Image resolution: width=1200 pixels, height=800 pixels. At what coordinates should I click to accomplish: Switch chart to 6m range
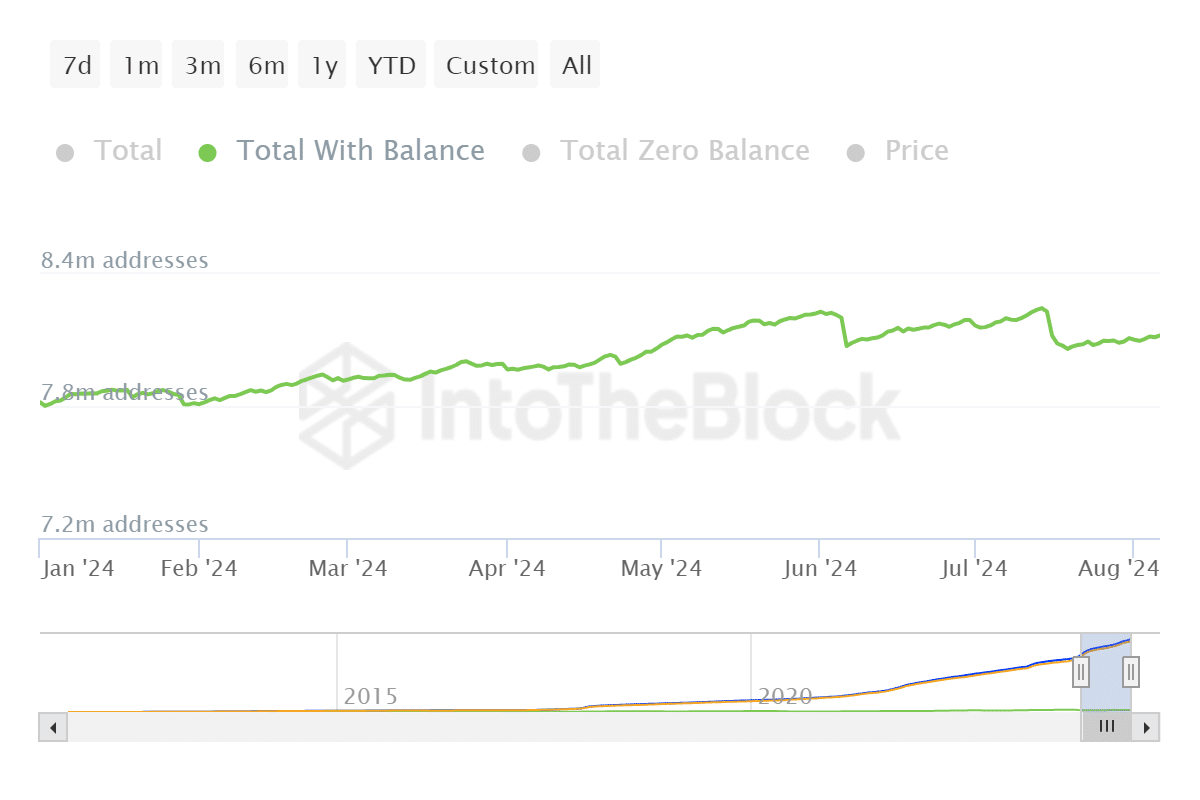[266, 66]
